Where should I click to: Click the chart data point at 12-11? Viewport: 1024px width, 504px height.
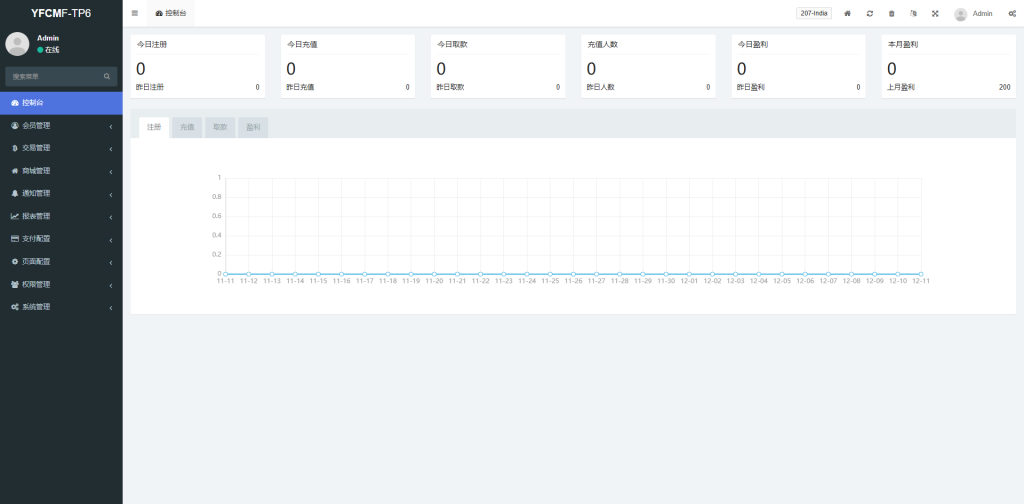[921, 274]
